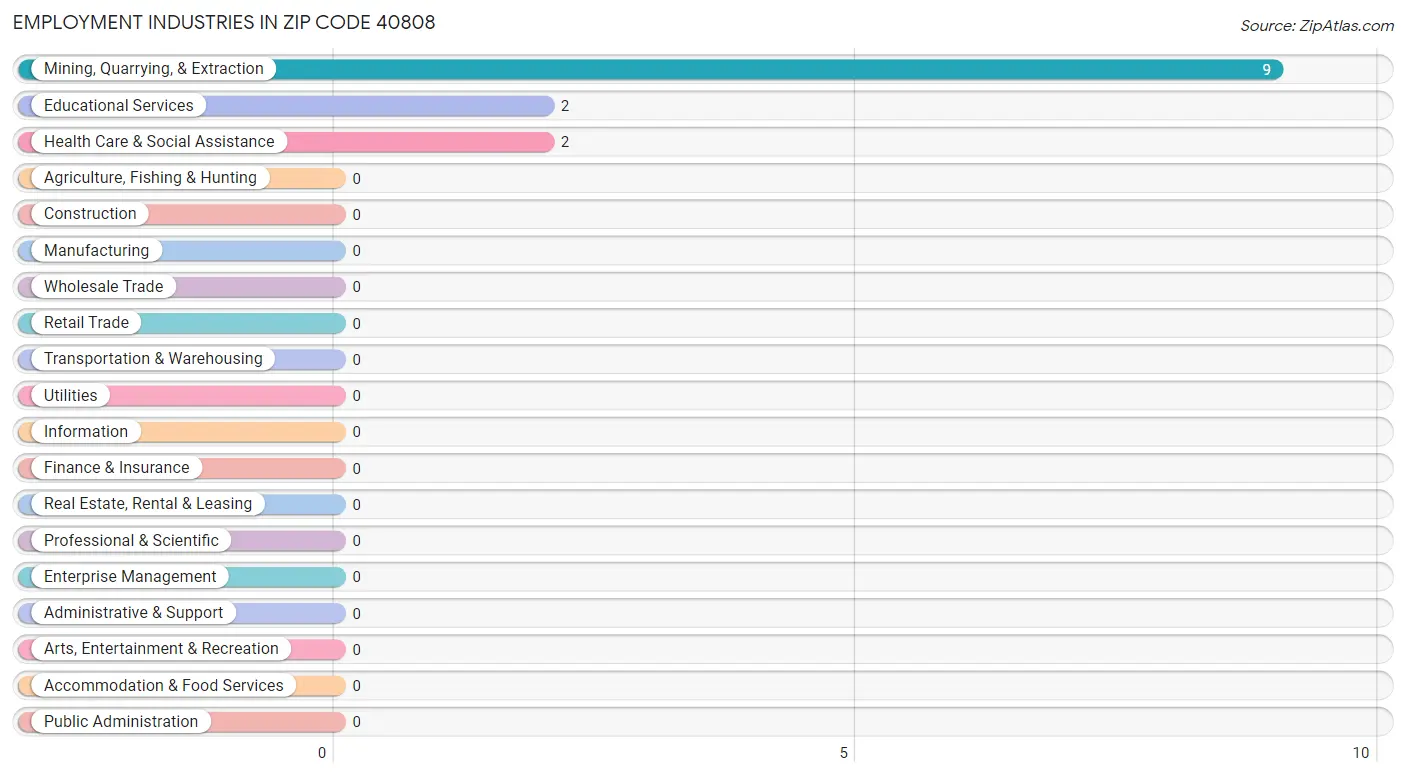Click the Mining, Quarrying, & Extraction label
This screenshot has height=776, width=1406.
point(154,69)
